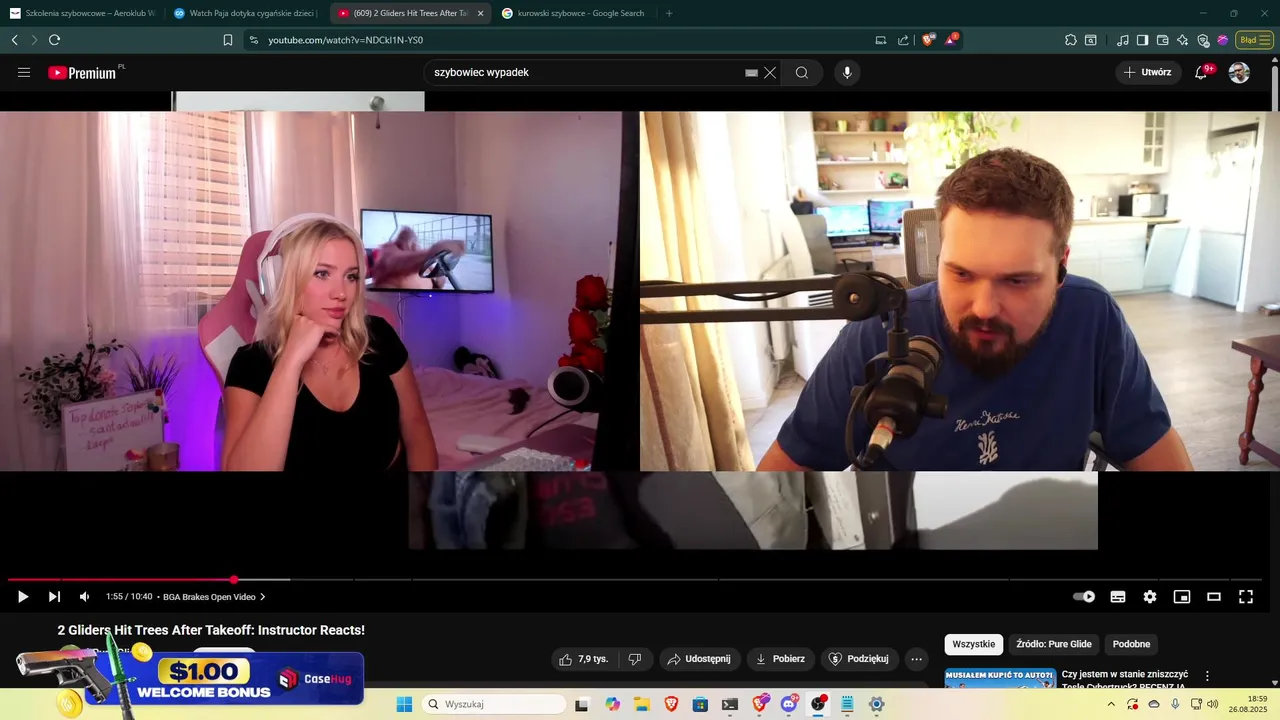The height and width of the screenshot is (720, 1280).
Task: Like the video (7,9 tys.)
Action: [584, 659]
